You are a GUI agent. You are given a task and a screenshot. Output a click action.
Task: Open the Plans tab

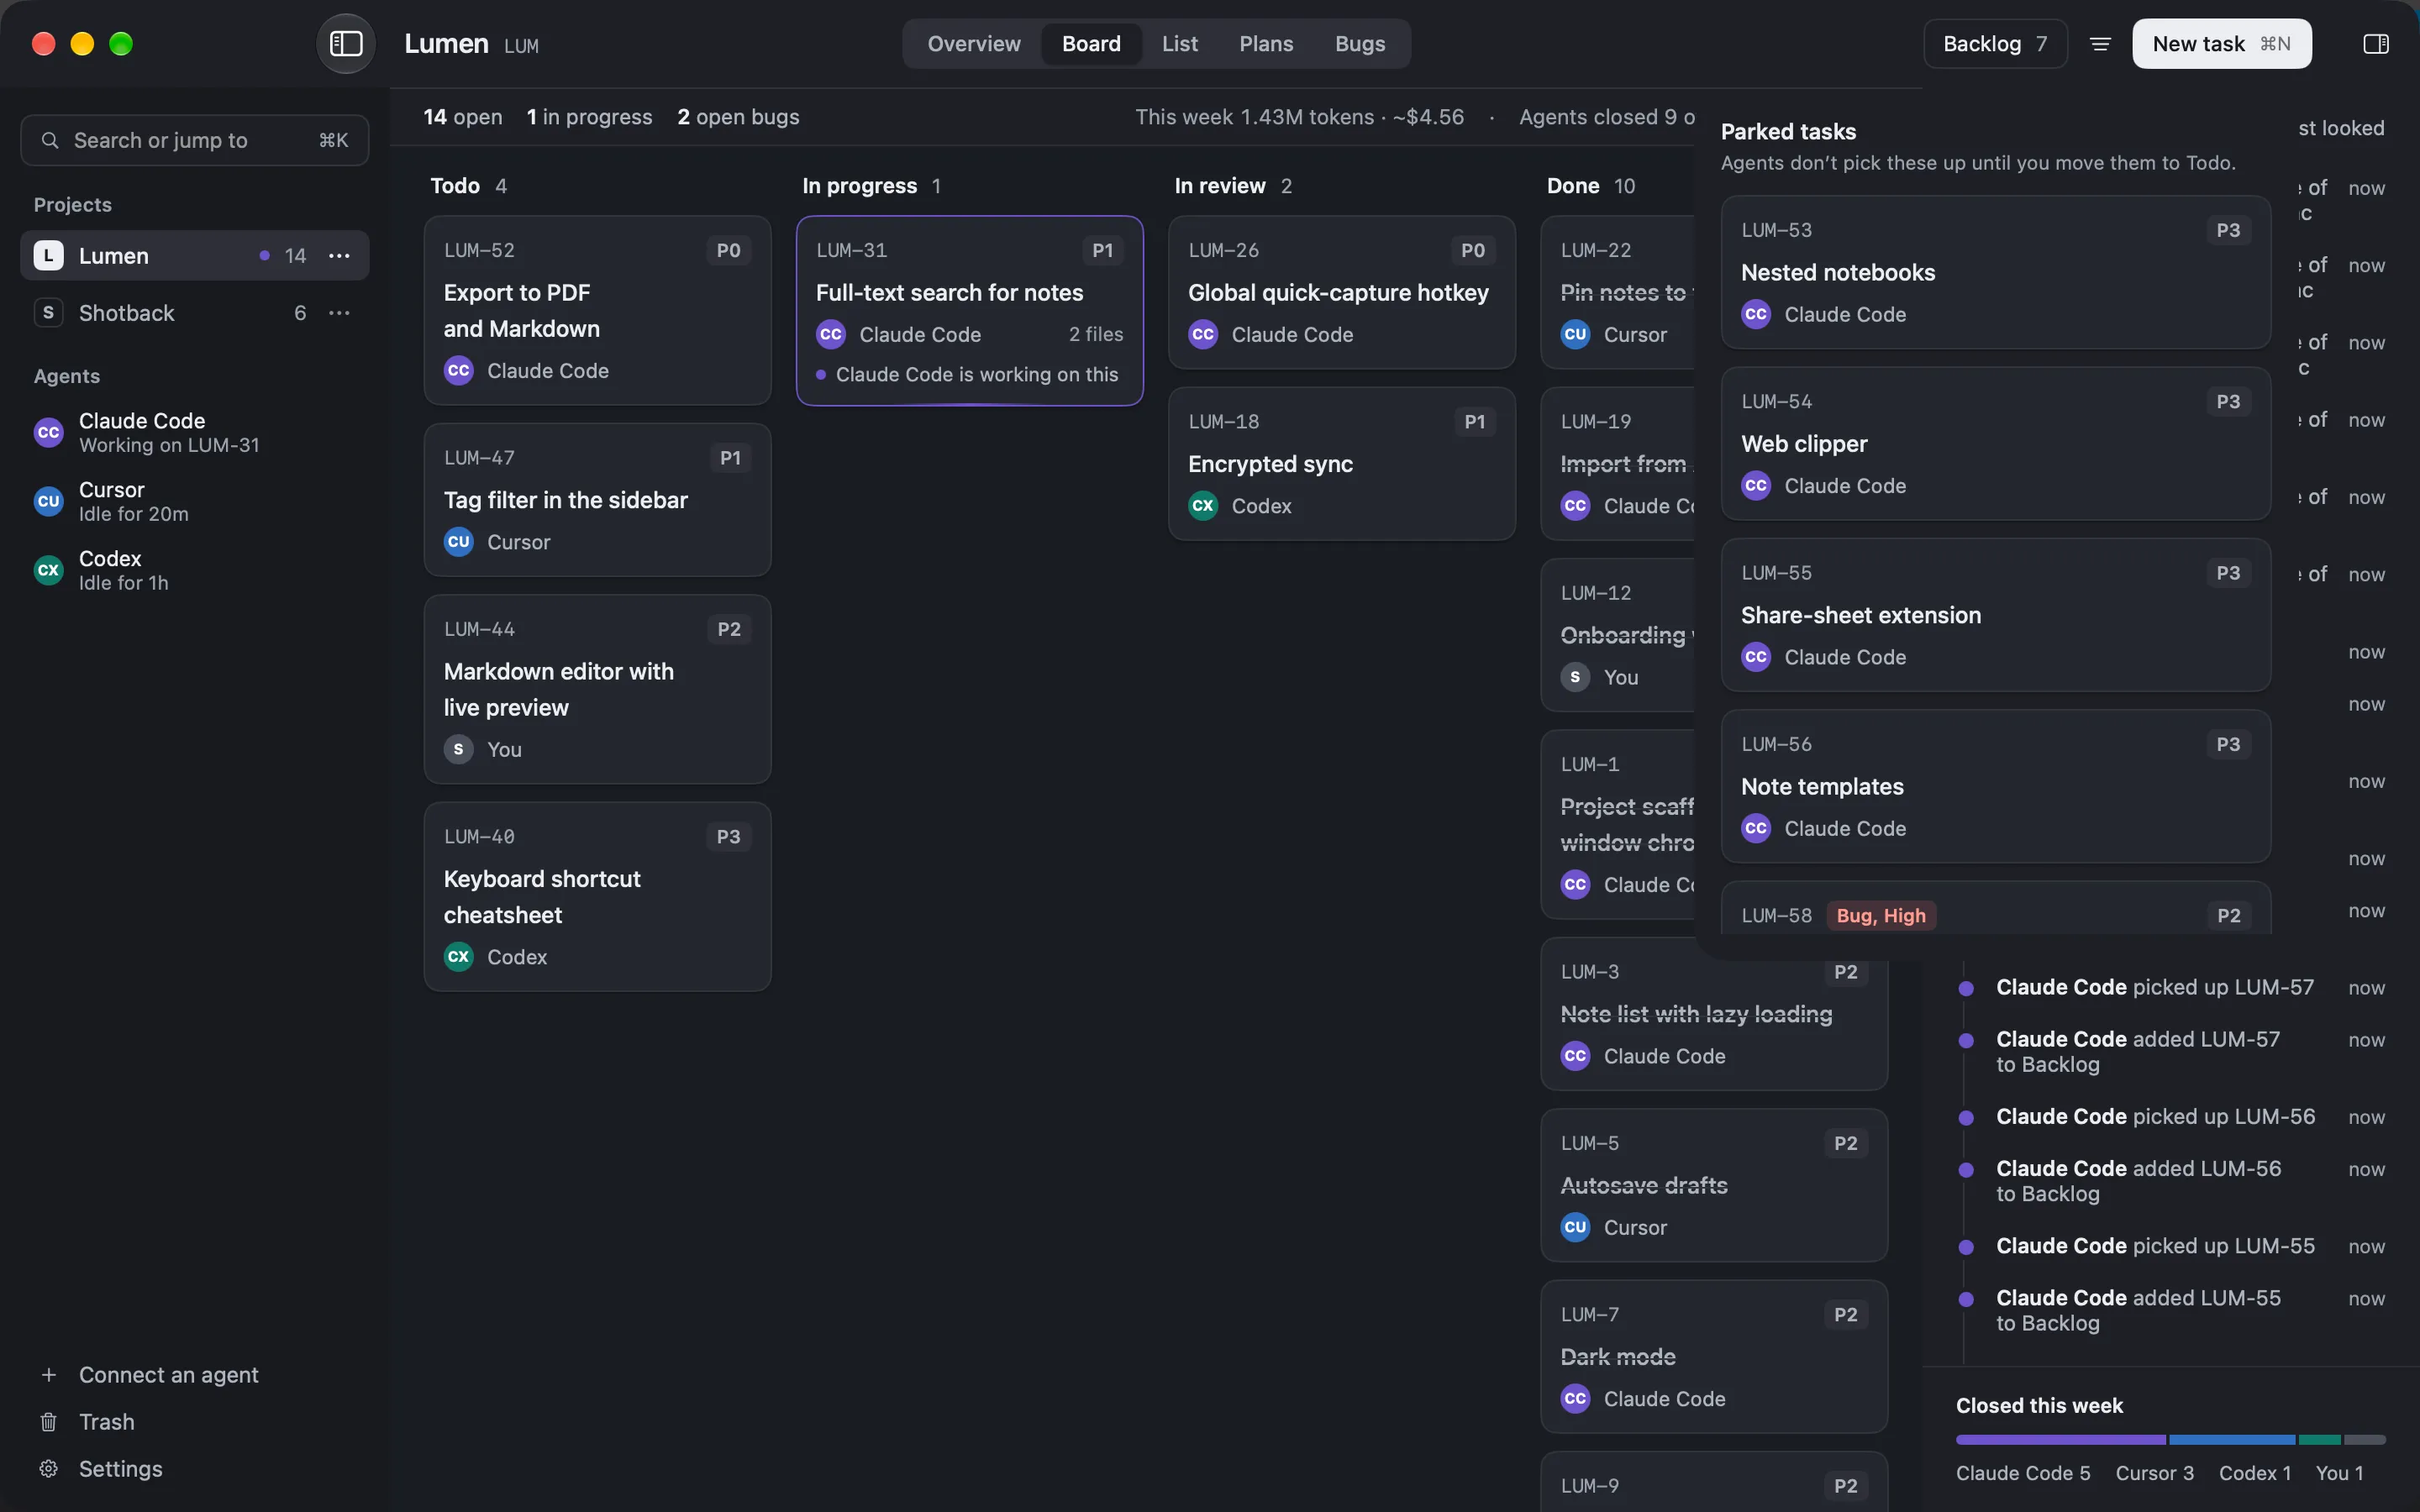(x=1266, y=44)
